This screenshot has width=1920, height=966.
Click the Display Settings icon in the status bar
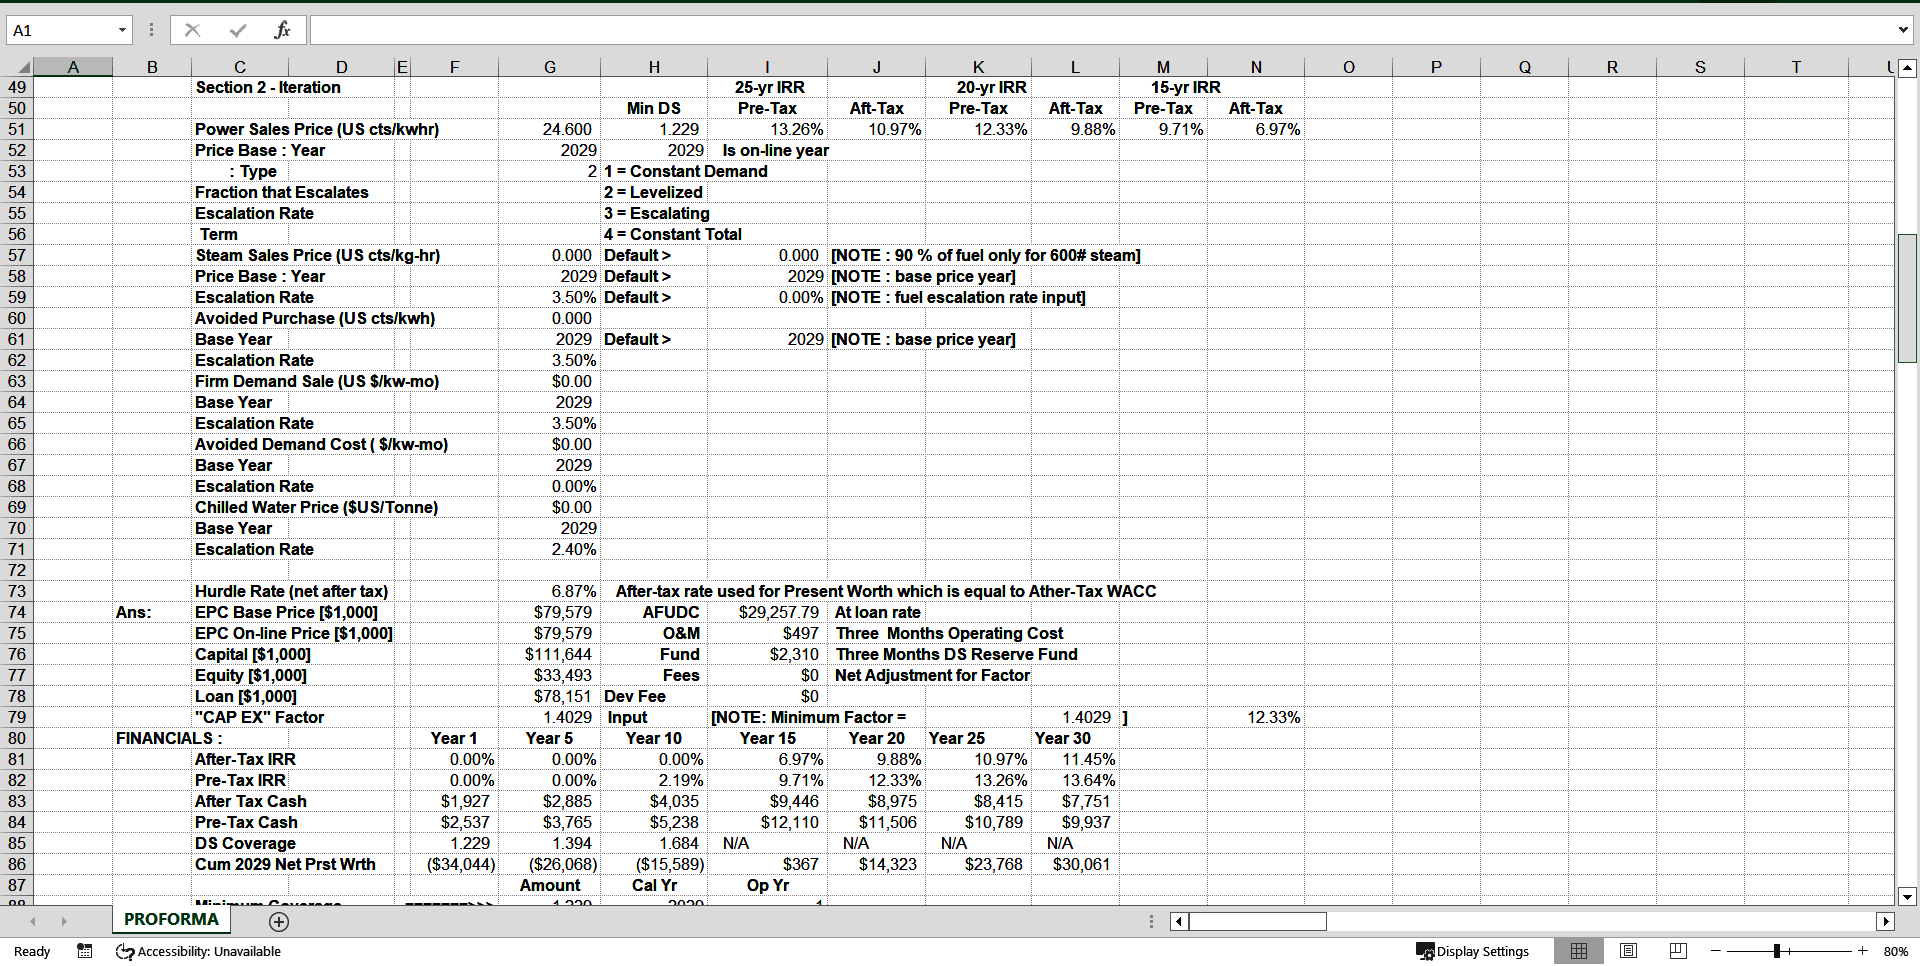pyautogui.click(x=1424, y=951)
